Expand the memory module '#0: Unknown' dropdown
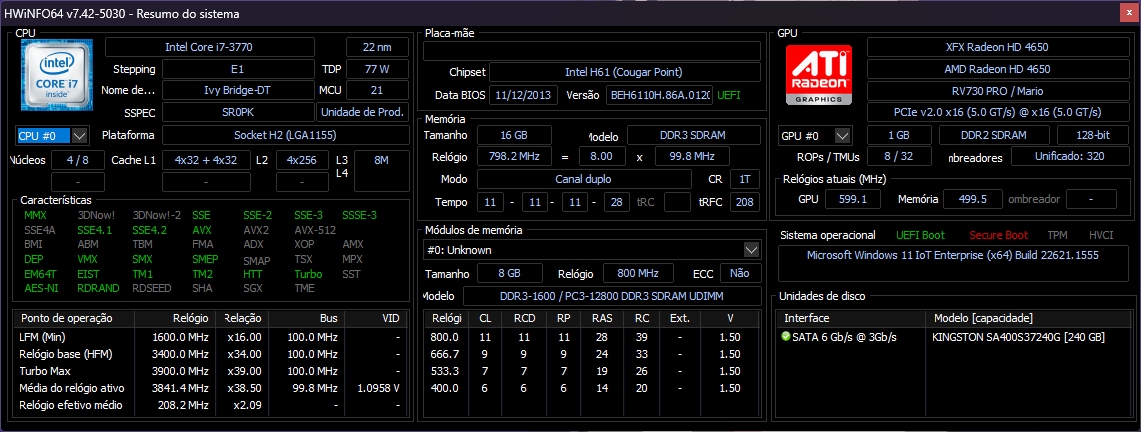 click(752, 249)
